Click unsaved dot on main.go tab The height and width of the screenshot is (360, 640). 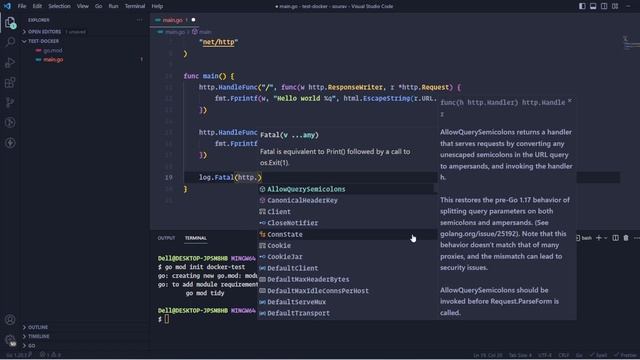[x=193, y=20]
